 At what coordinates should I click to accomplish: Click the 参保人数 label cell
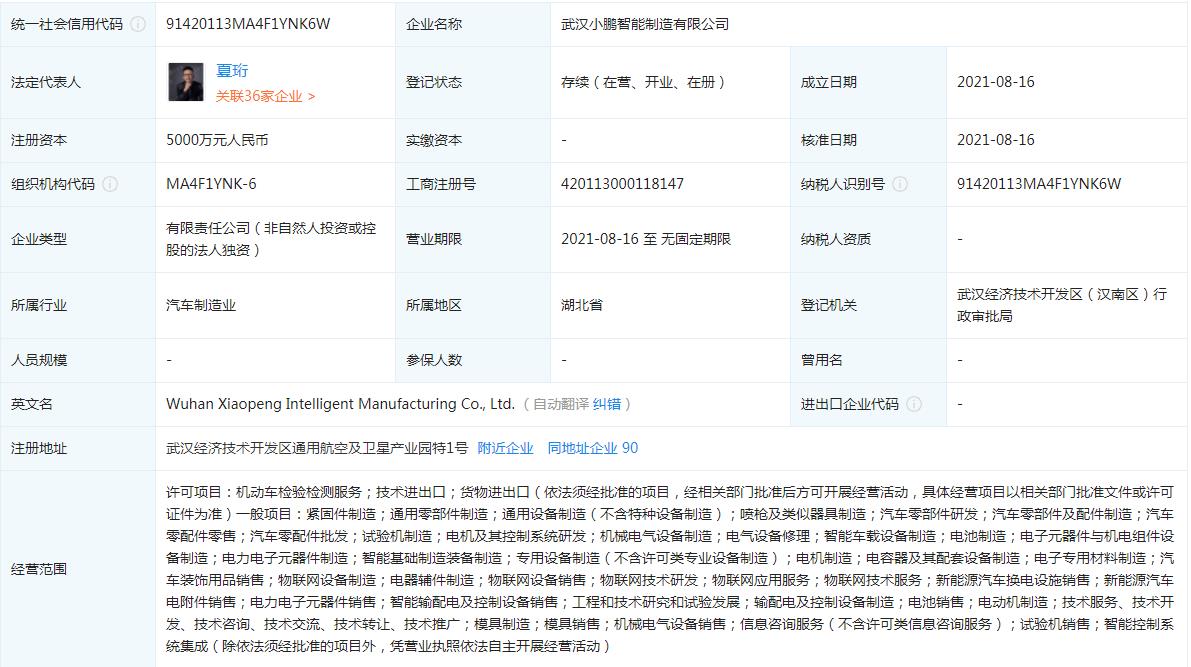(x=472, y=360)
